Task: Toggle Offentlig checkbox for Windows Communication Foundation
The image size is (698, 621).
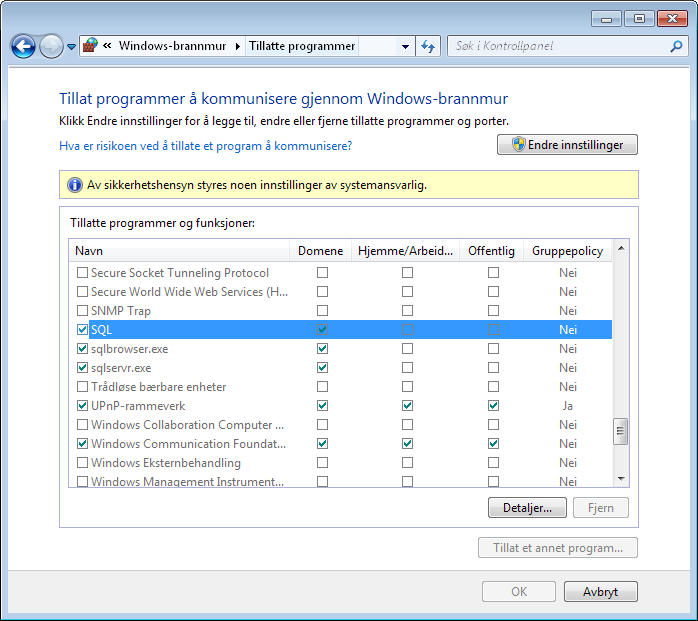Action: click(x=493, y=443)
